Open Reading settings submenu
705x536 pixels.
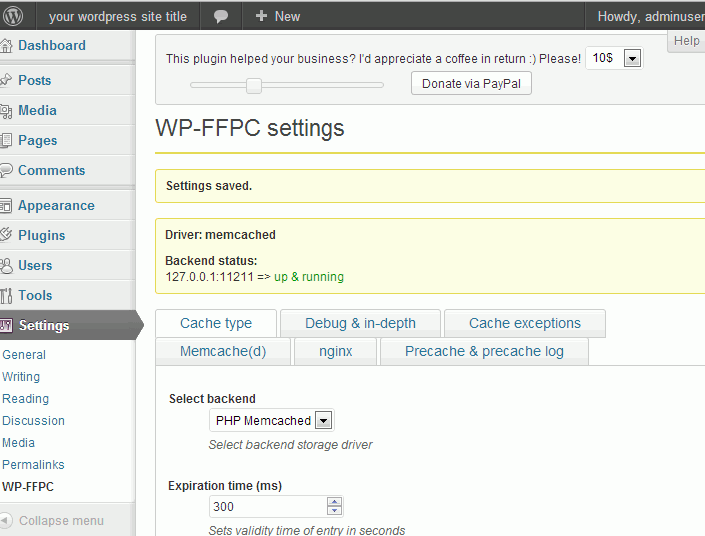(x=25, y=399)
